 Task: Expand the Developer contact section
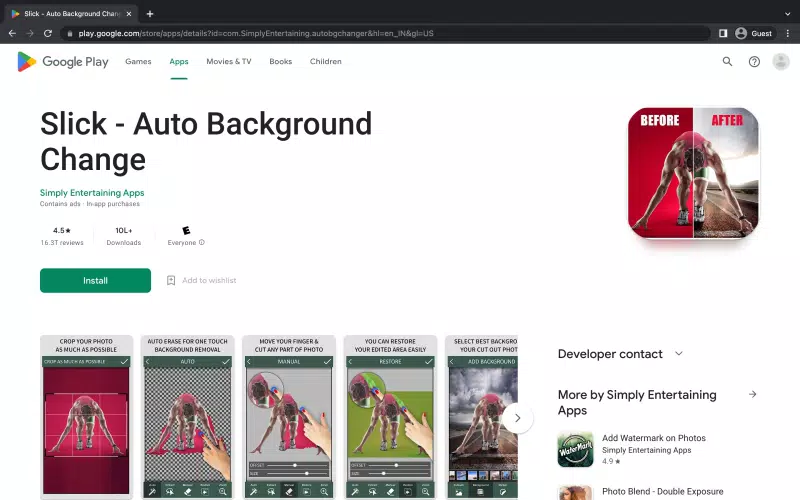pos(679,354)
